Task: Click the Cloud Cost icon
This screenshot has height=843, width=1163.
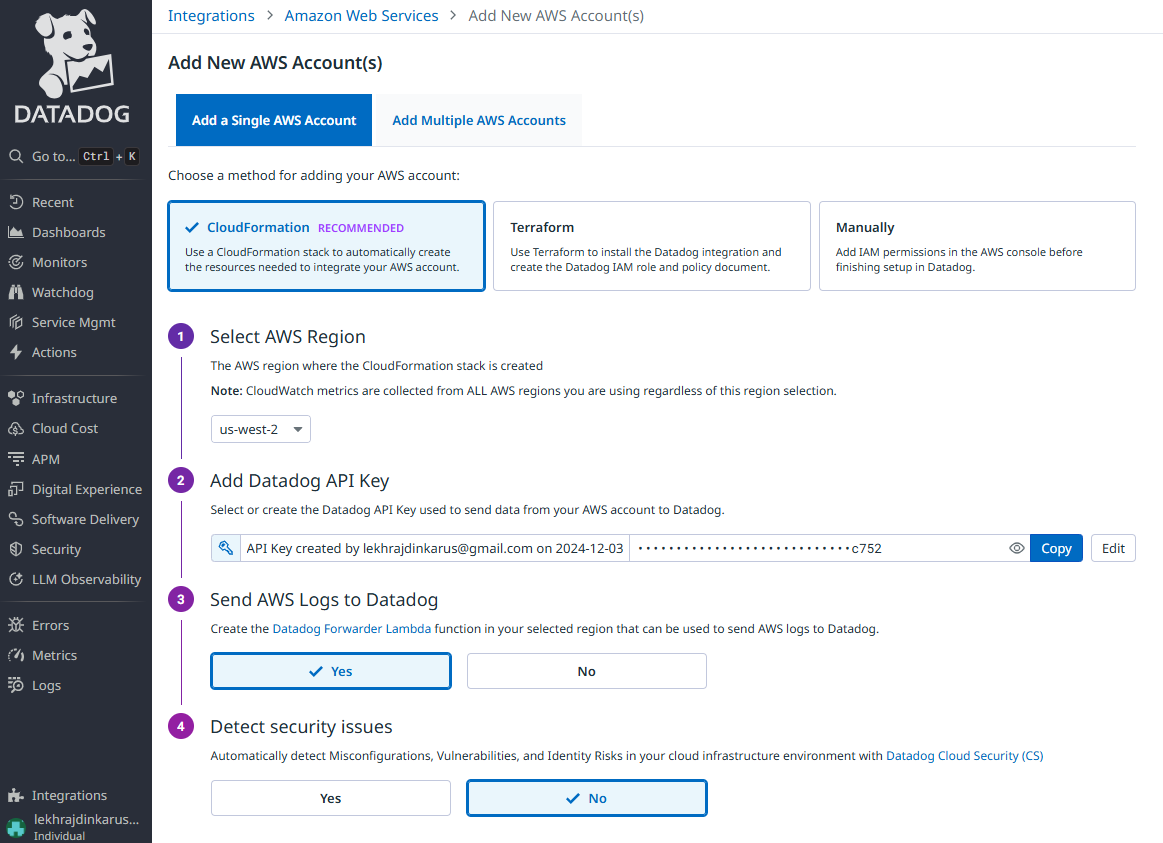Action: pyautogui.click(x=16, y=429)
